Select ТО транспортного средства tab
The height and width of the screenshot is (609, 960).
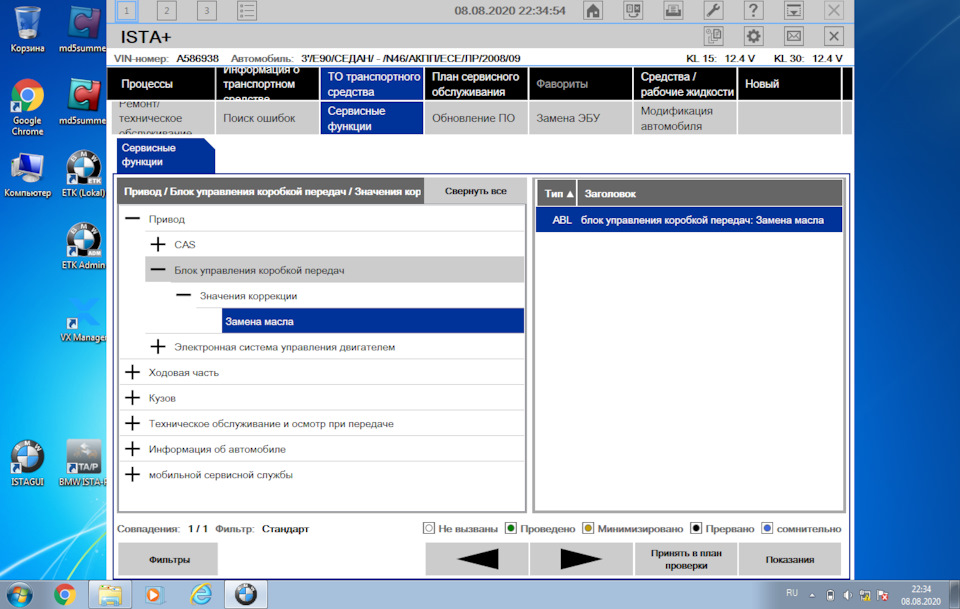click(x=372, y=84)
